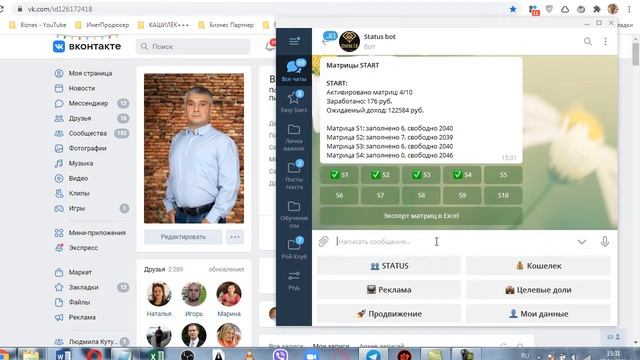Select the S7 matrix button
Screen dimensions: 640x360
[380, 195]
